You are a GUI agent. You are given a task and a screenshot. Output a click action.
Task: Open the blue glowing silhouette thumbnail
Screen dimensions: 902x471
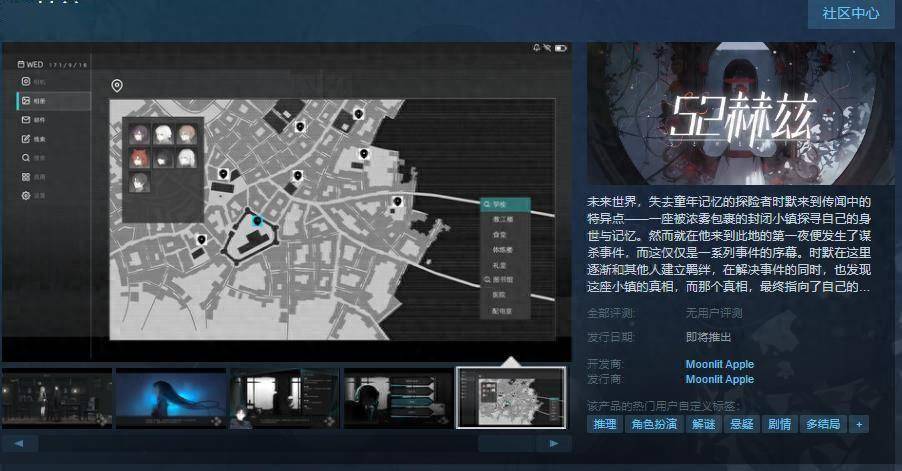(171, 398)
